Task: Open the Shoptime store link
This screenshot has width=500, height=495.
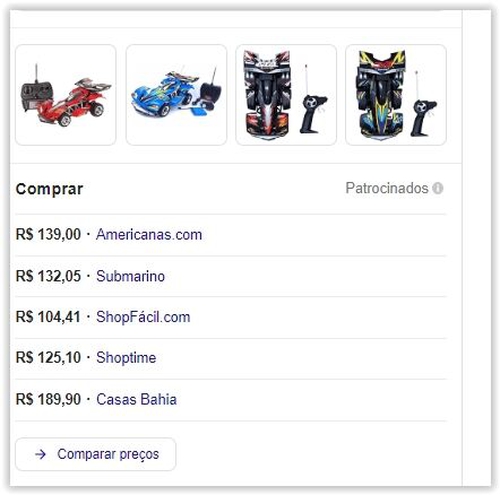Action: tap(126, 358)
